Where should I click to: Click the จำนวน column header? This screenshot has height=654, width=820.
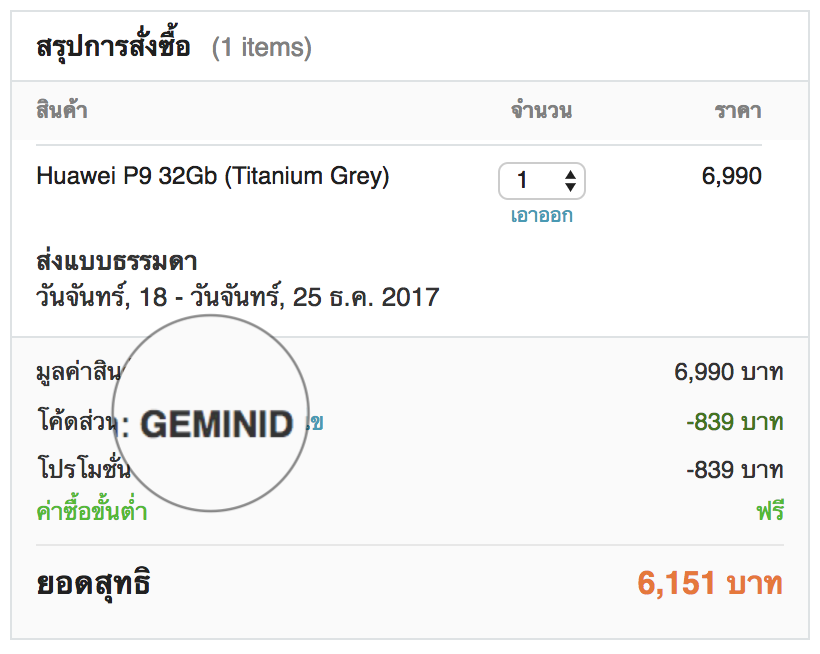[x=541, y=110]
